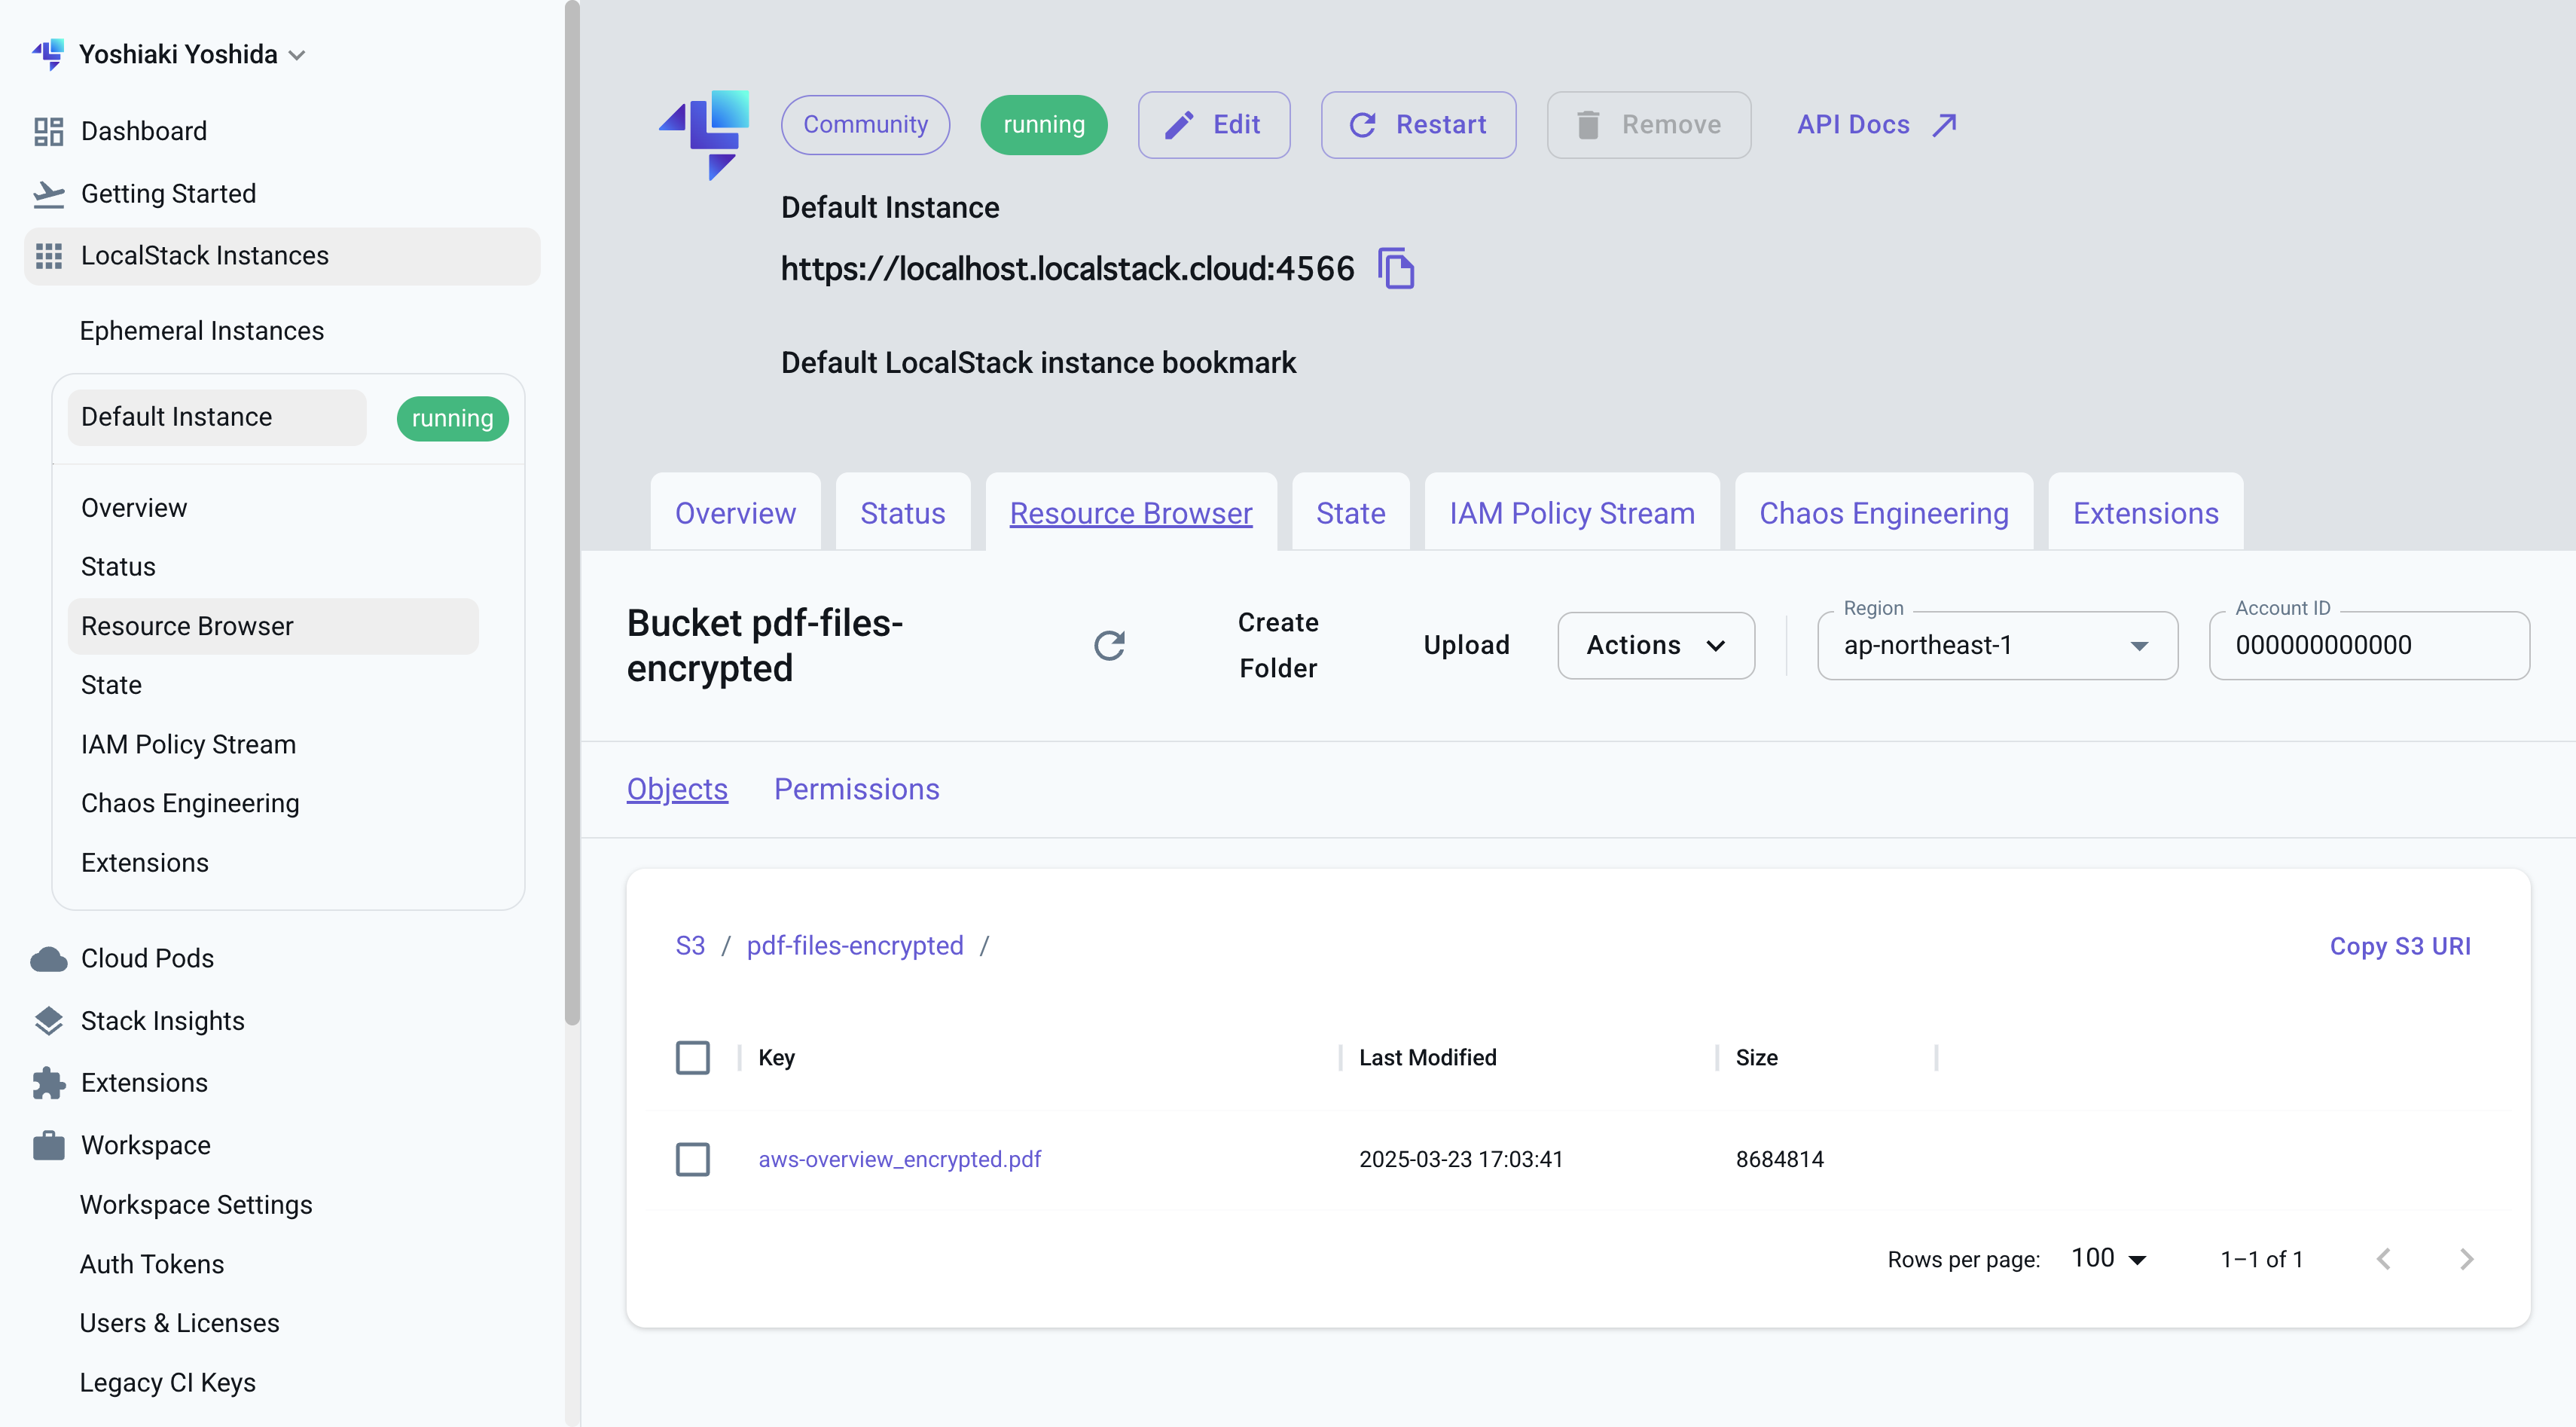Image resolution: width=2576 pixels, height=1427 pixels.
Task: Open Workspace Settings in sidebar
Action: click(196, 1205)
